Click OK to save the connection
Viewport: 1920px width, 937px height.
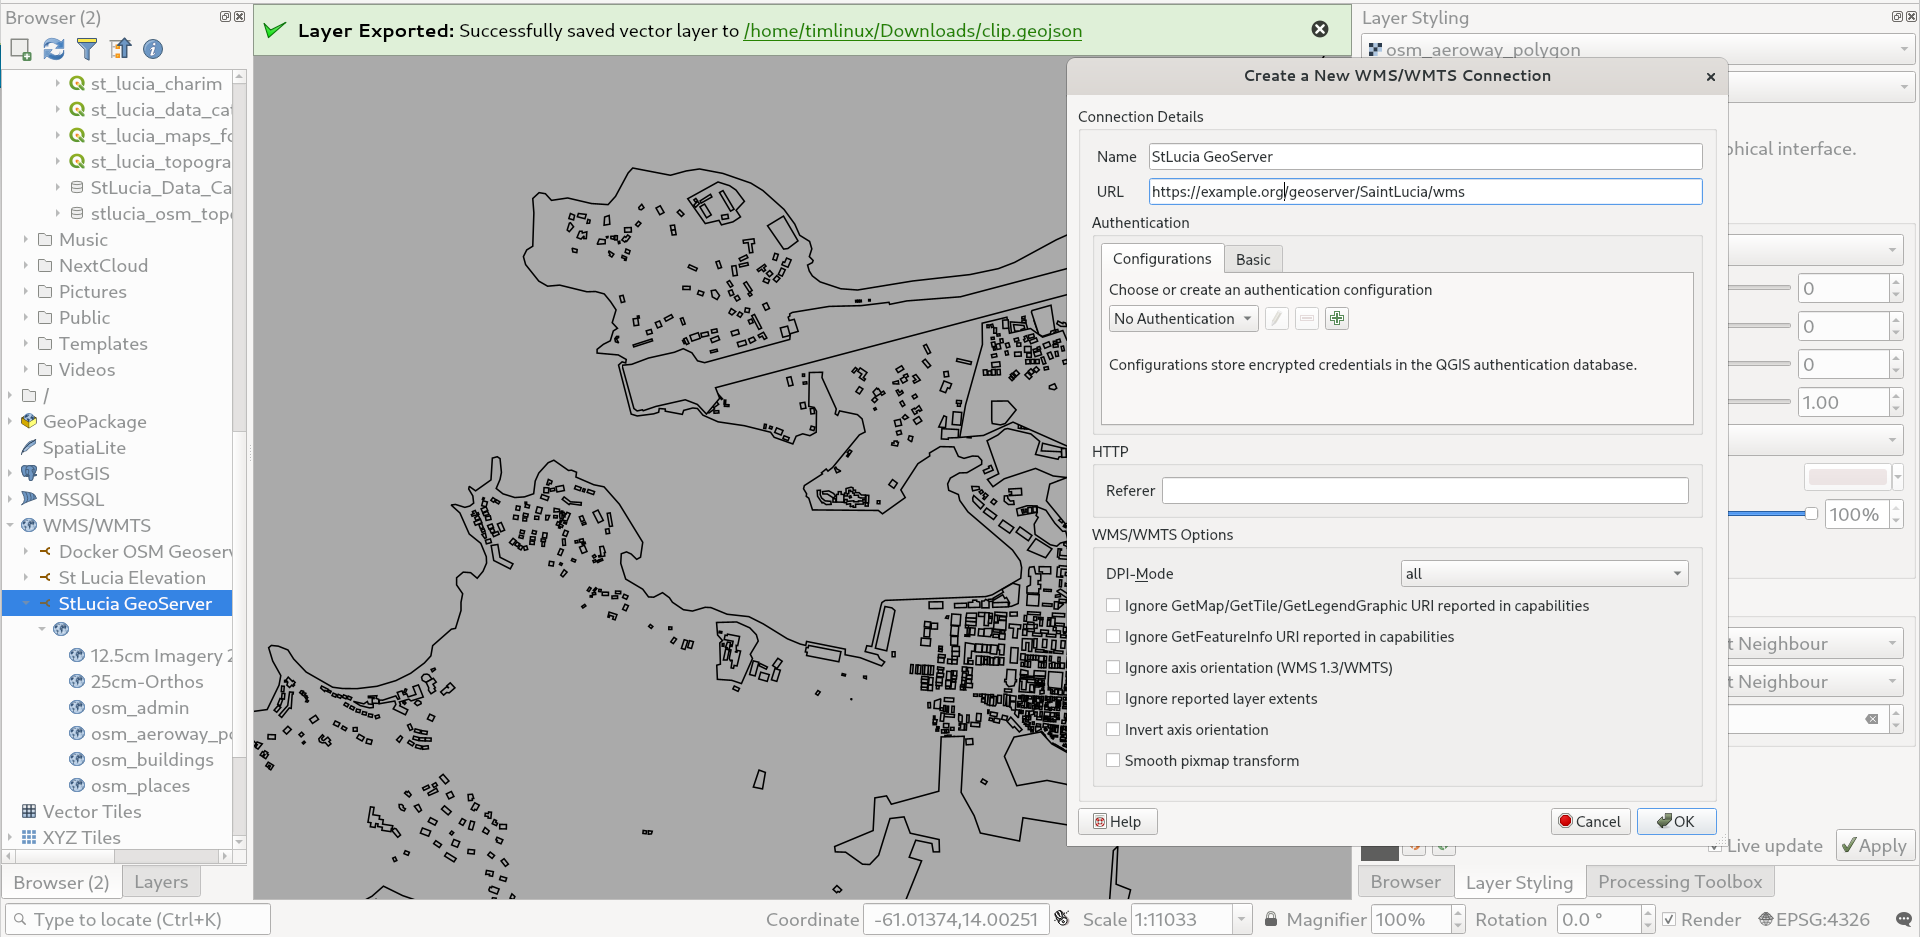(1676, 821)
